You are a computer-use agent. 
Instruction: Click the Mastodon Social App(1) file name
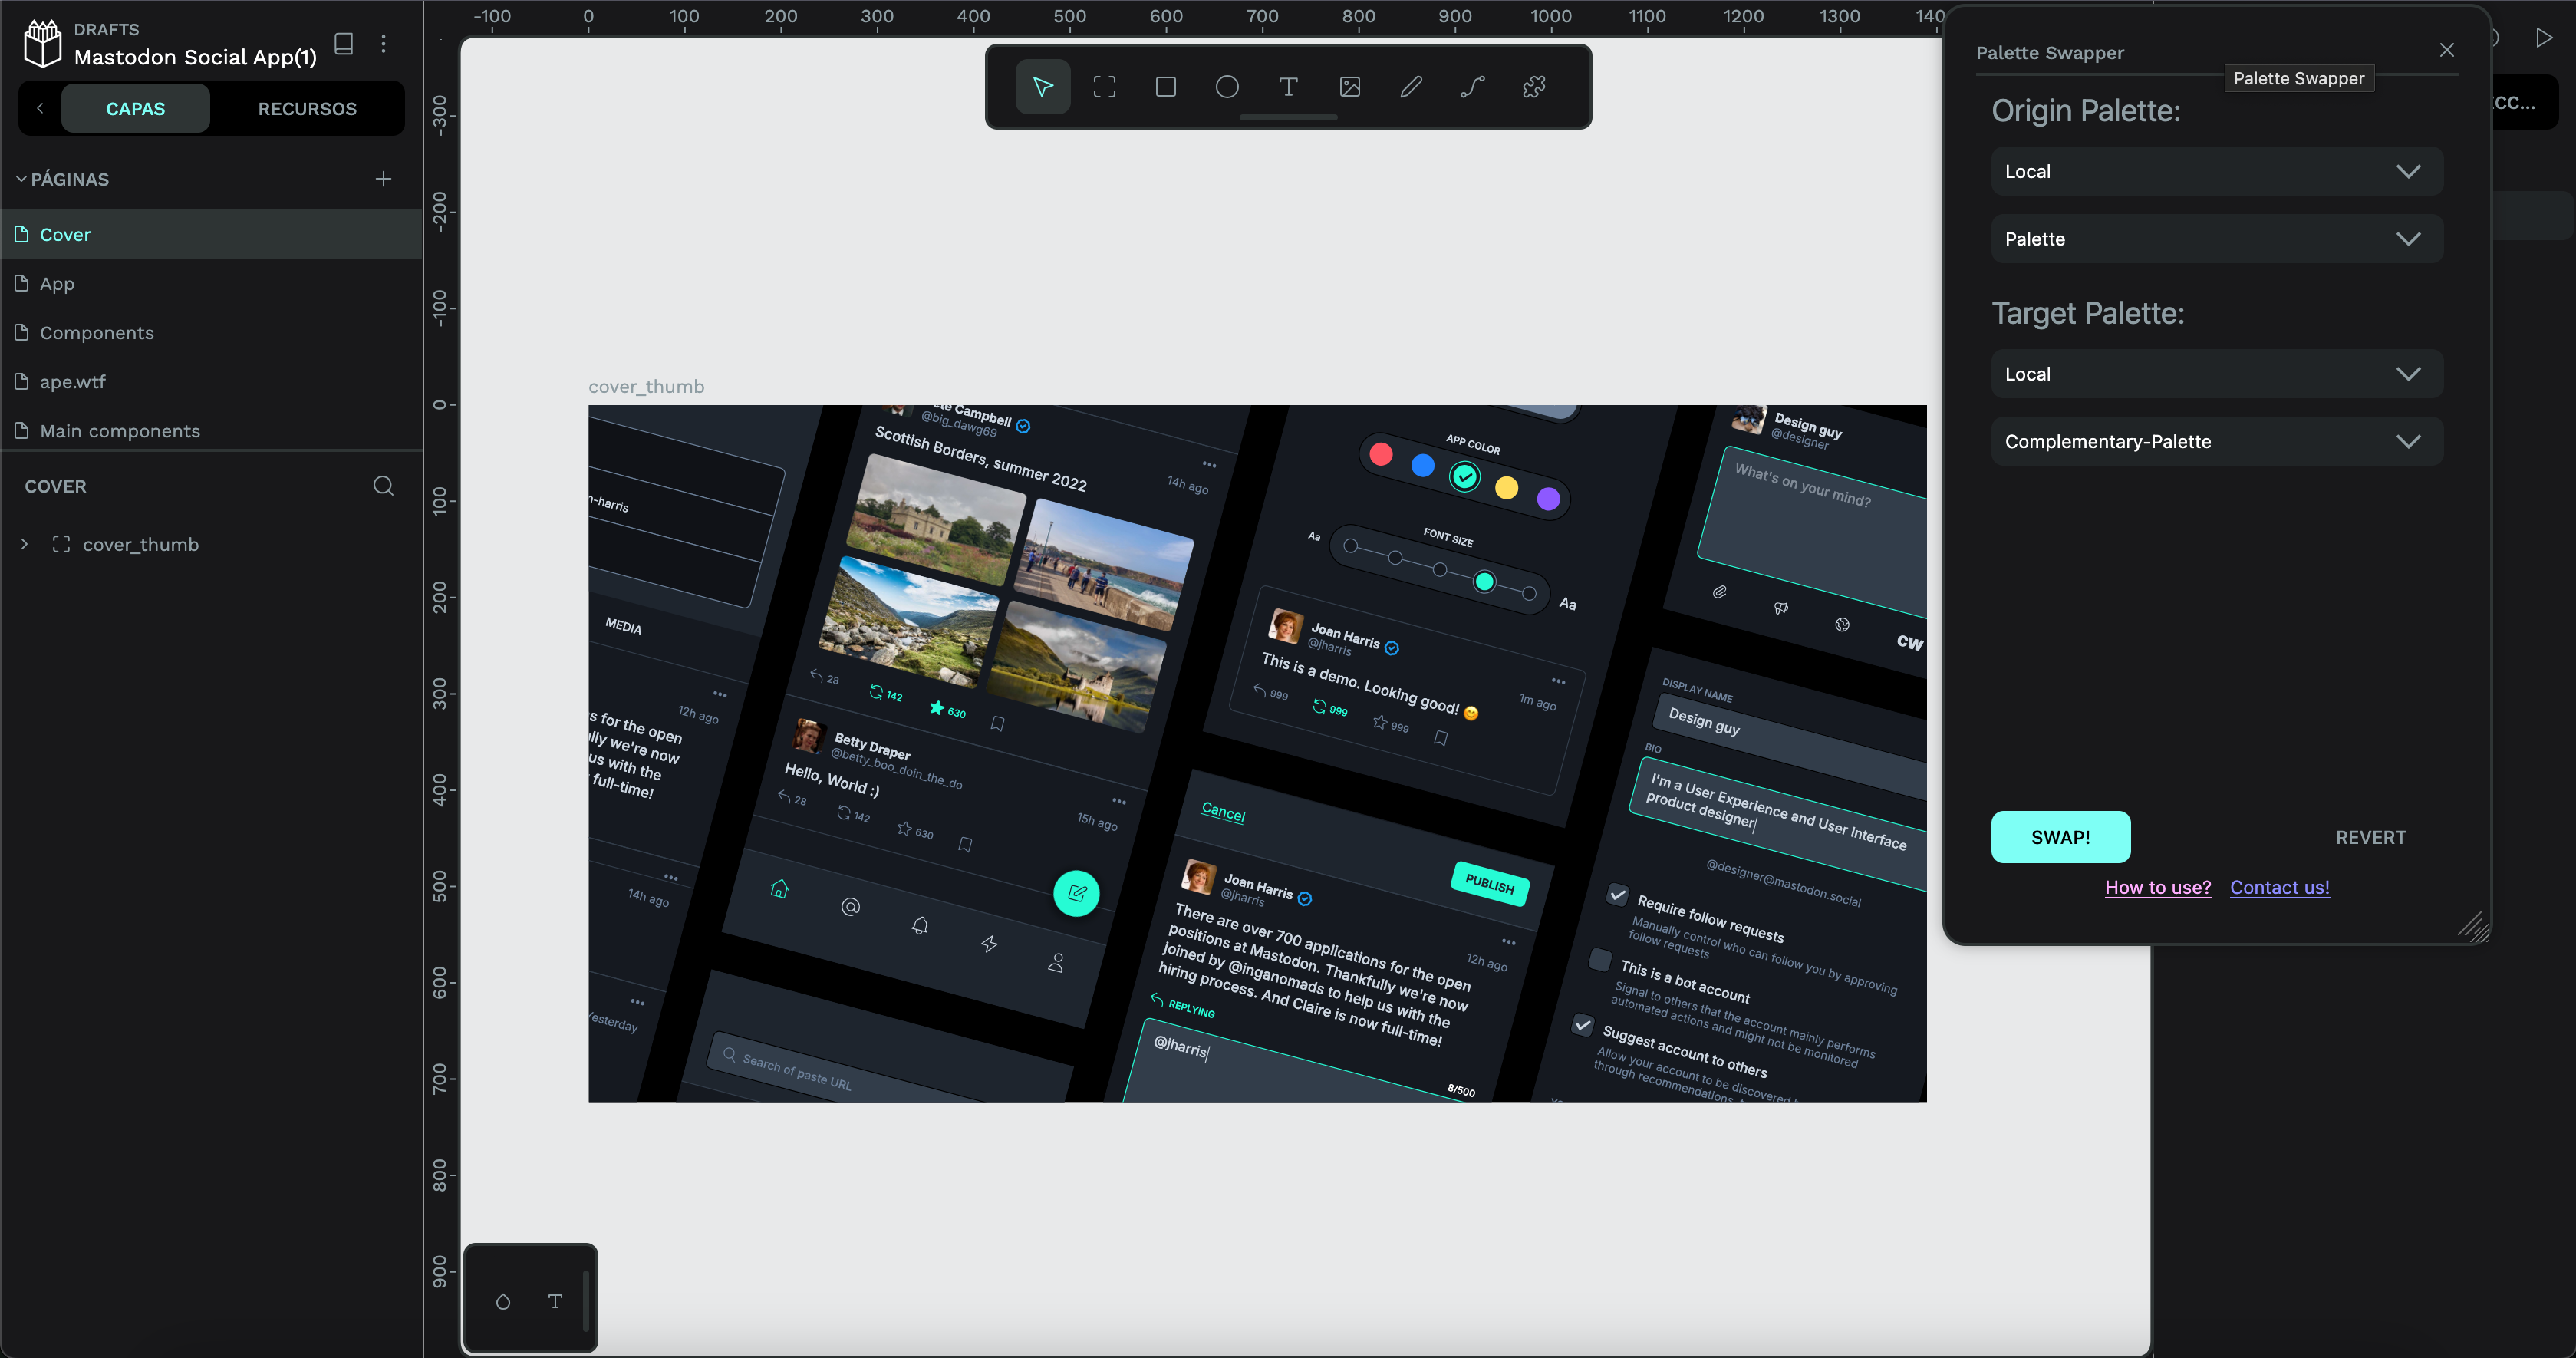click(195, 57)
